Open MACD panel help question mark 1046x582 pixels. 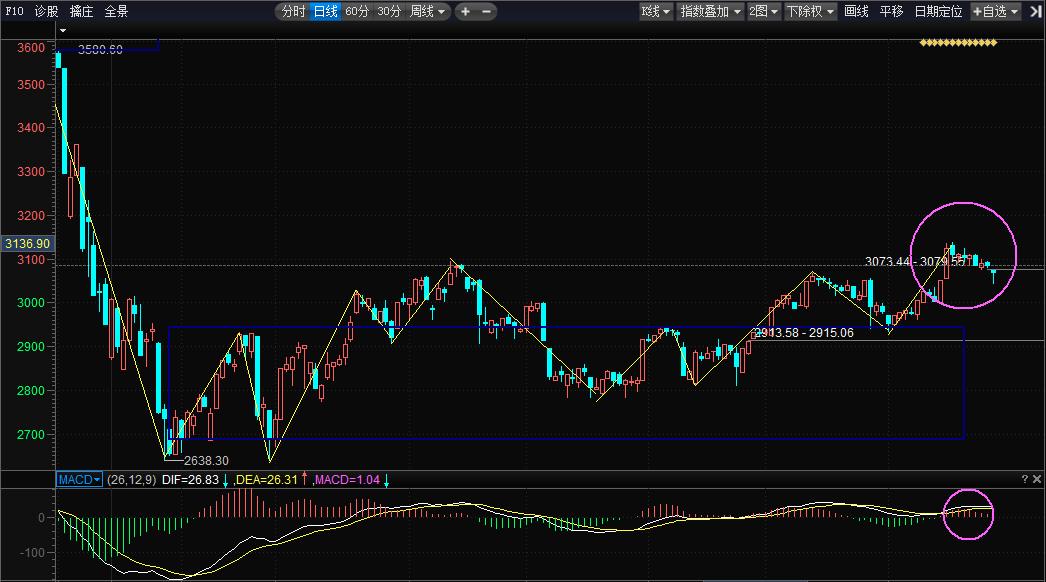[1024, 480]
